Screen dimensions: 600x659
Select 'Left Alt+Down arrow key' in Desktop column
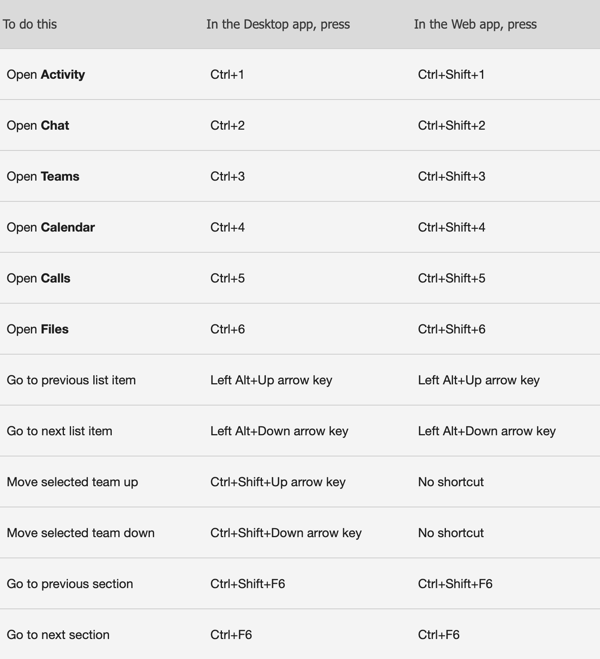[279, 431]
